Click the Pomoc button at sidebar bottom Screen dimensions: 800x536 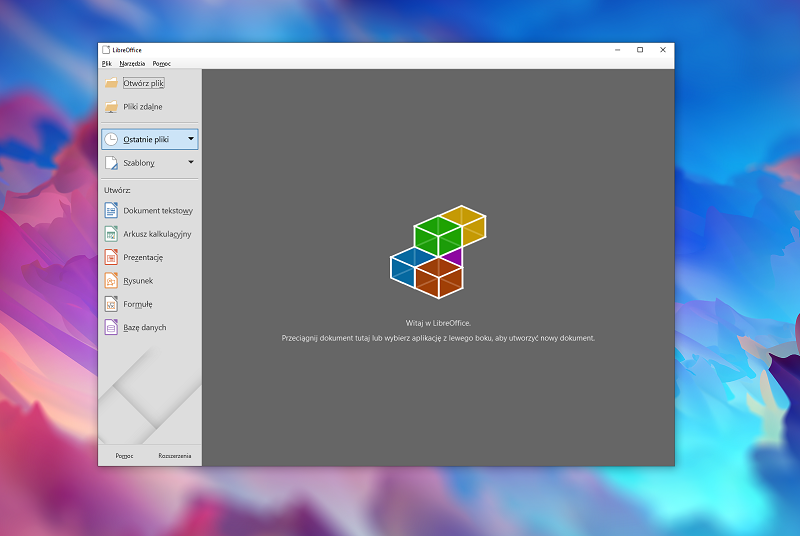tap(124, 455)
